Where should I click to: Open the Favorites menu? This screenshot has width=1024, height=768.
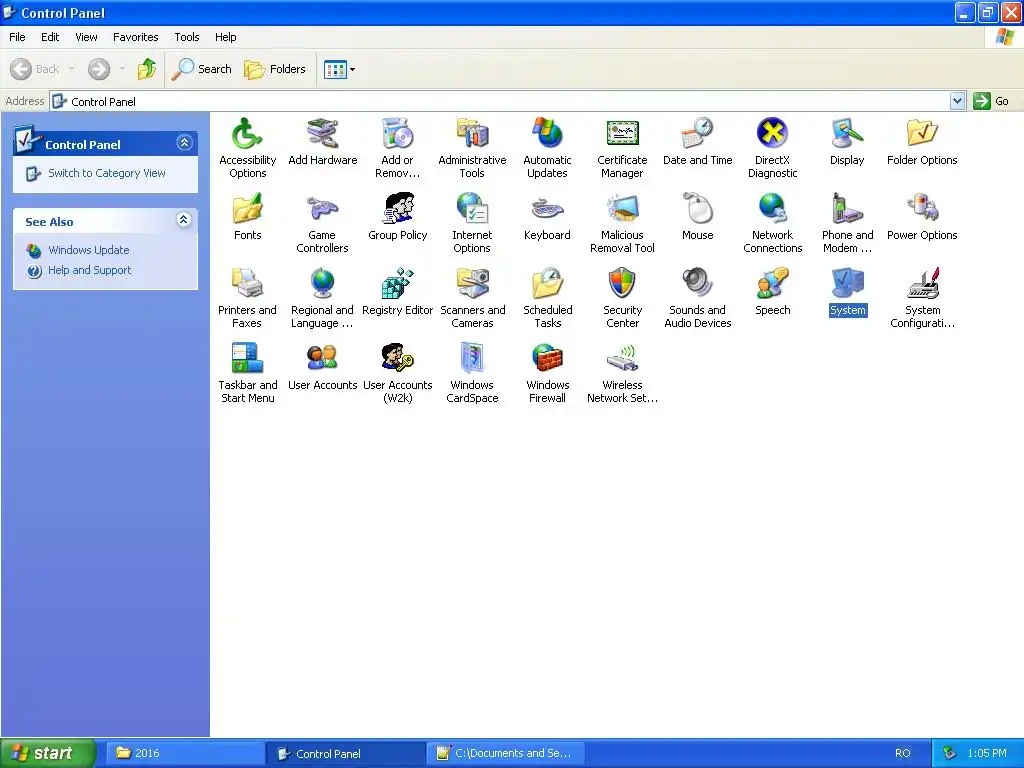(x=135, y=37)
